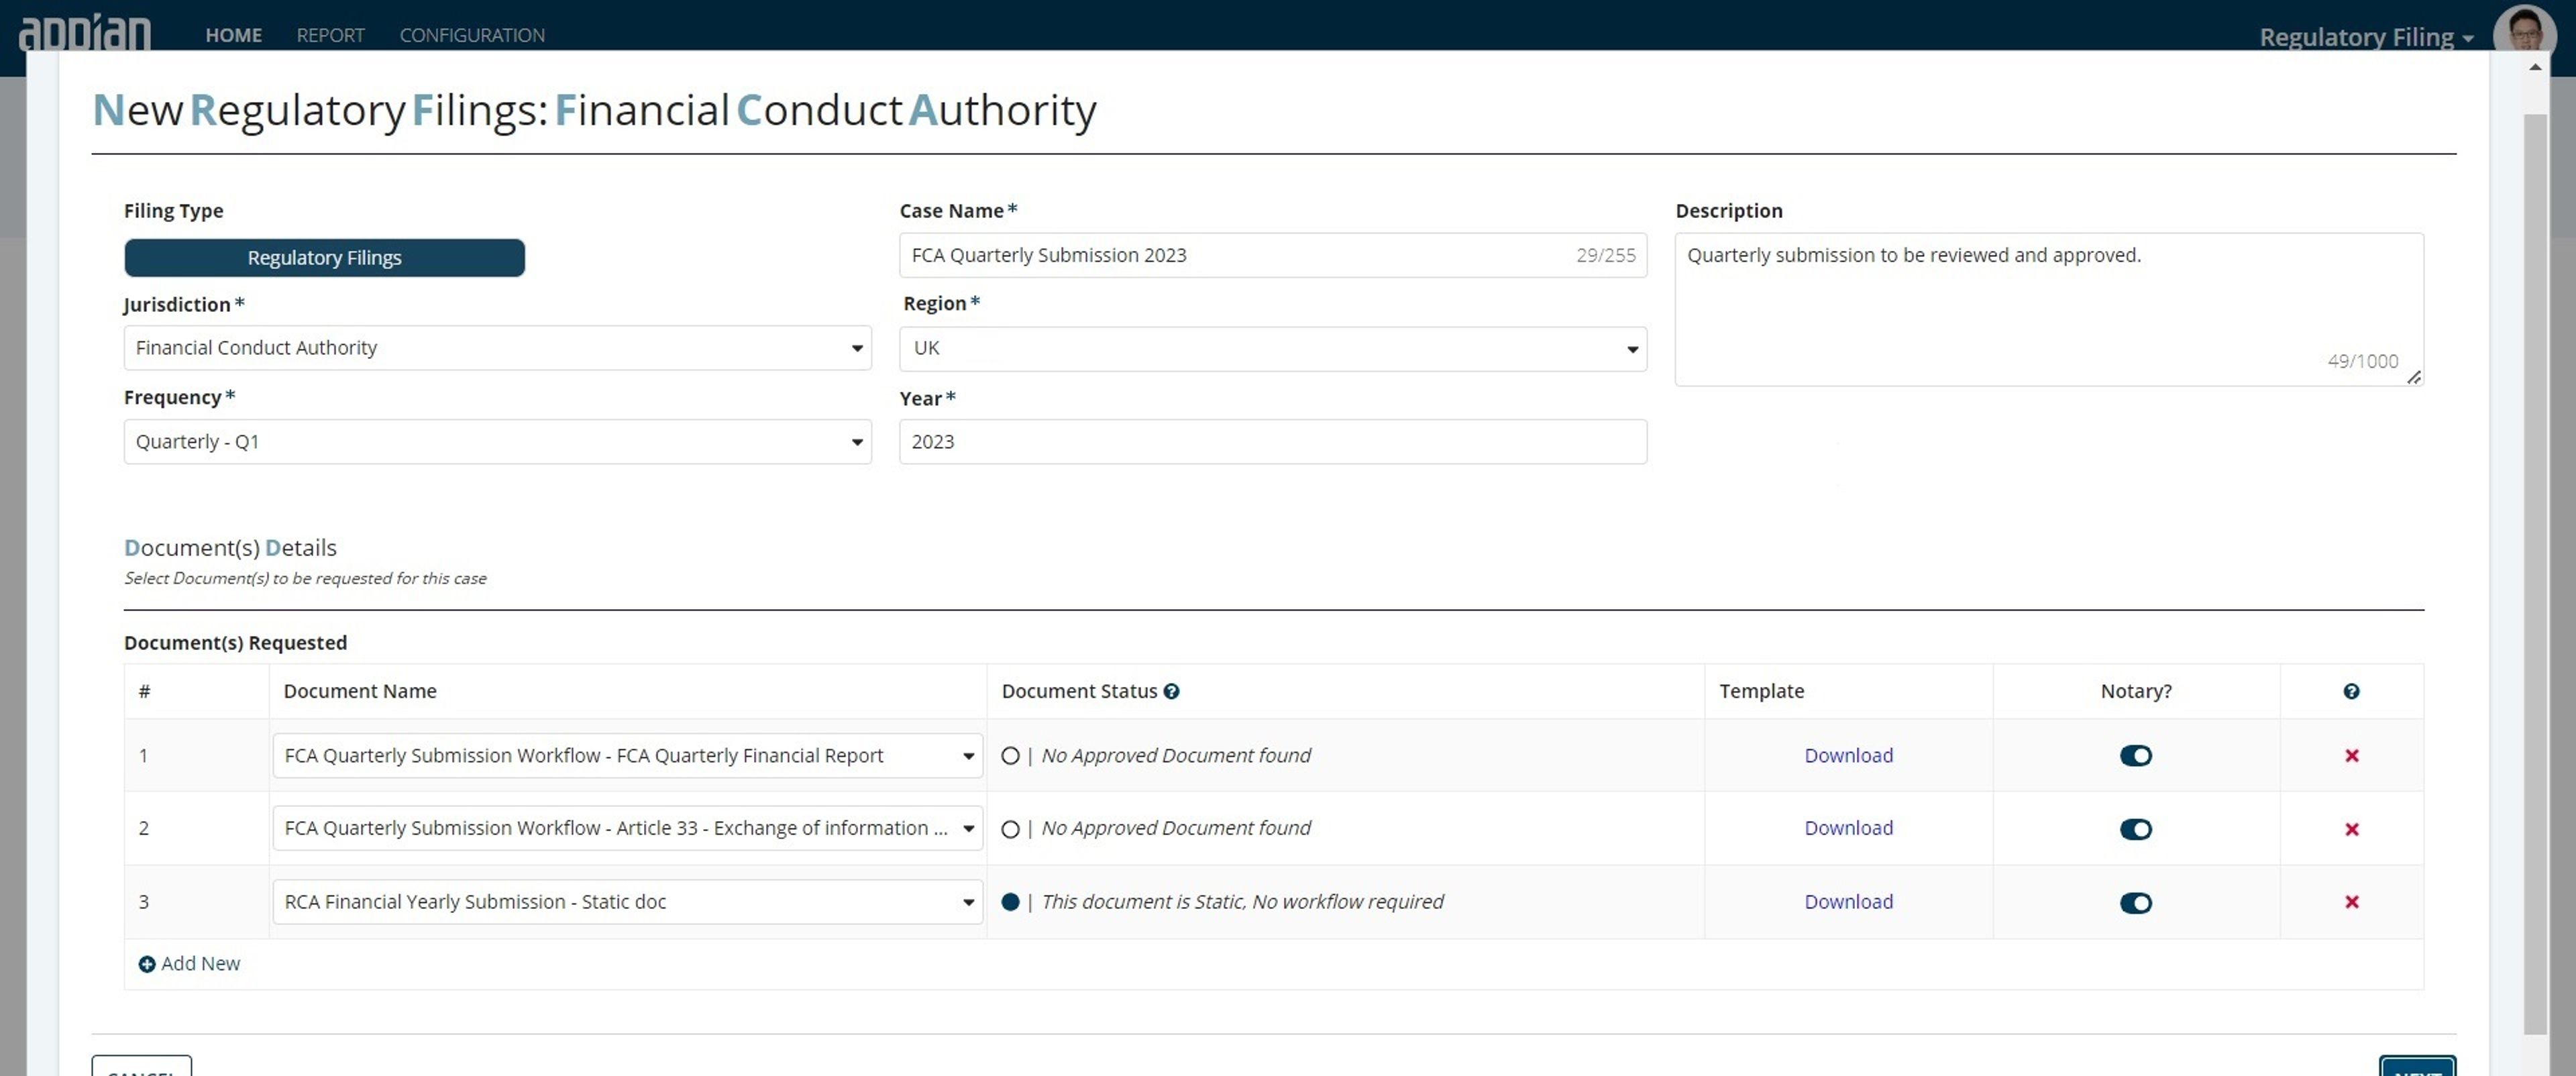The width and height of the screenshot is (2576, 1076).
Task: Download template for Article 33 document
Action: tap(1848, 828)
